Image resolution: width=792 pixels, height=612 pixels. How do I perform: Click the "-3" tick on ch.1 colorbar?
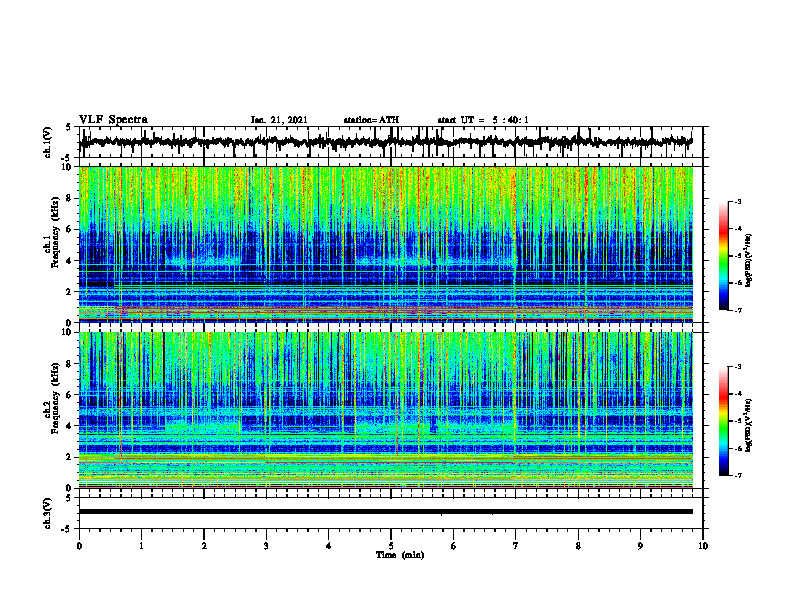(x=738, y=201)
